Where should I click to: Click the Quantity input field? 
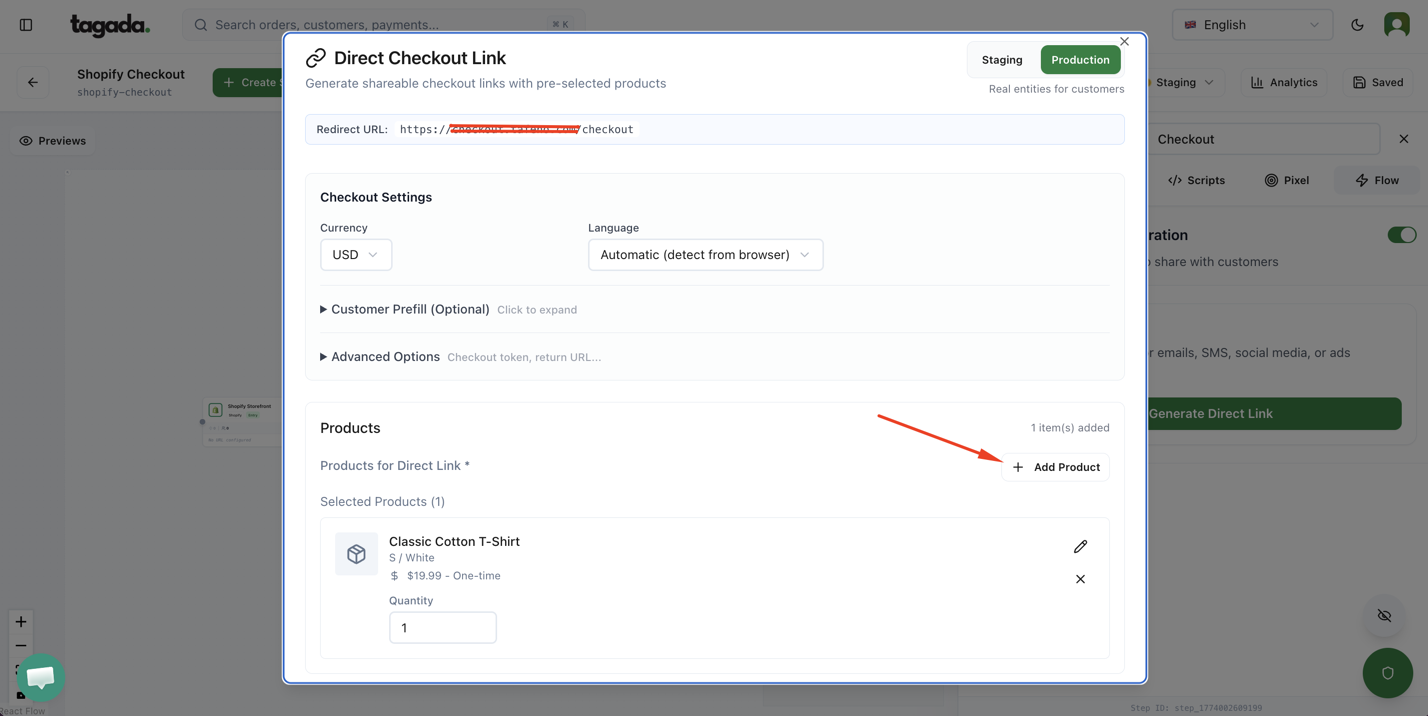(442, 628)
